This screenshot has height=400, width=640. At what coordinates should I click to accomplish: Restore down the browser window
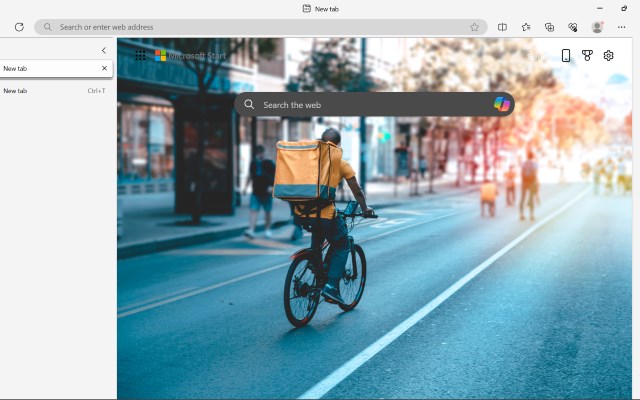624,8
